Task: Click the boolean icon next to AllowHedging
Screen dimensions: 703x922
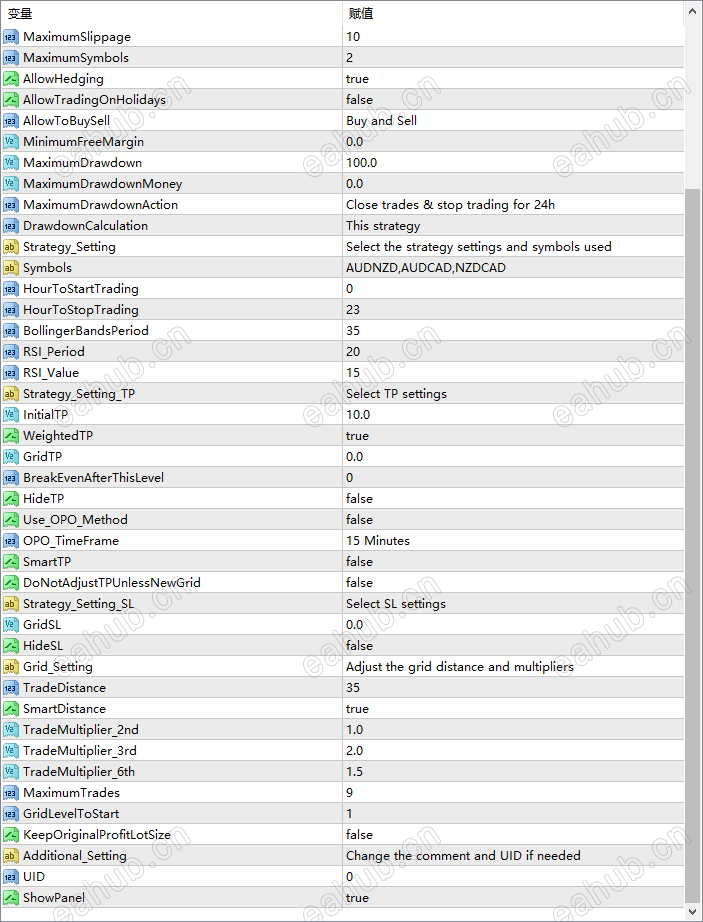Action: 11,79
